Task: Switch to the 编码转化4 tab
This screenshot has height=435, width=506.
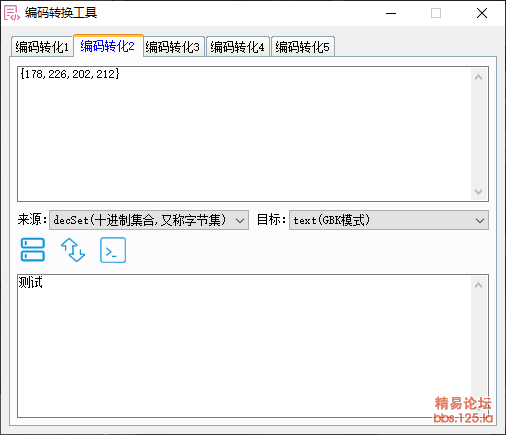Action: tap(237, 47)
